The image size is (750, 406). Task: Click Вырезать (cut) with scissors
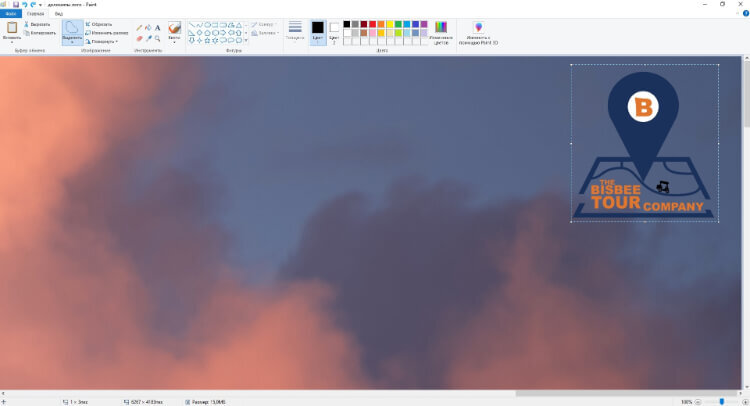[37, 24]
